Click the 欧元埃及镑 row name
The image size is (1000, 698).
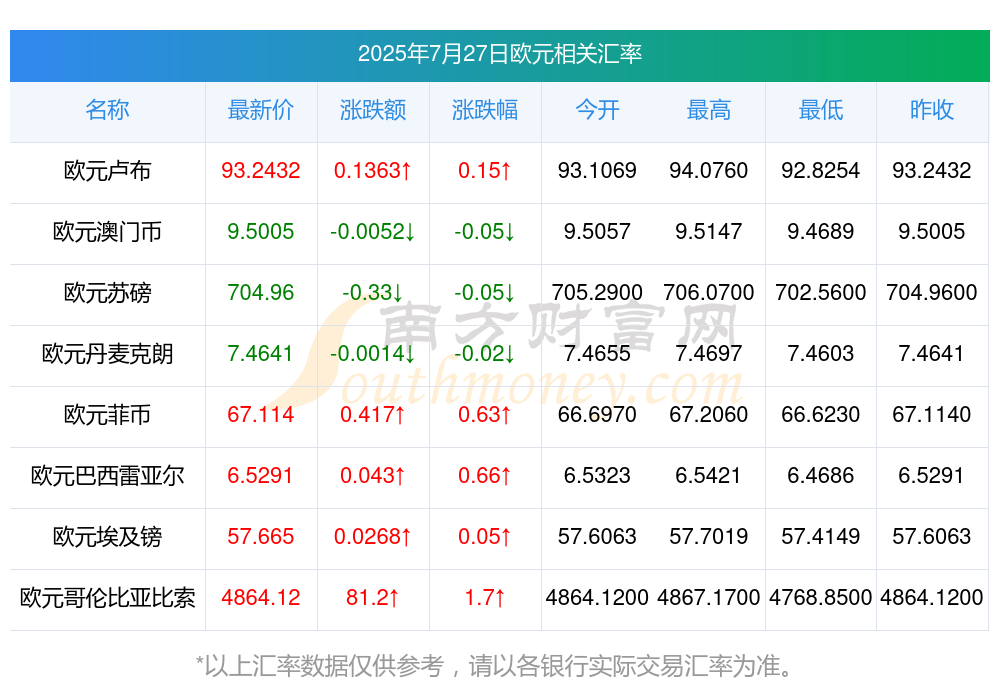[x=107, y=537]
